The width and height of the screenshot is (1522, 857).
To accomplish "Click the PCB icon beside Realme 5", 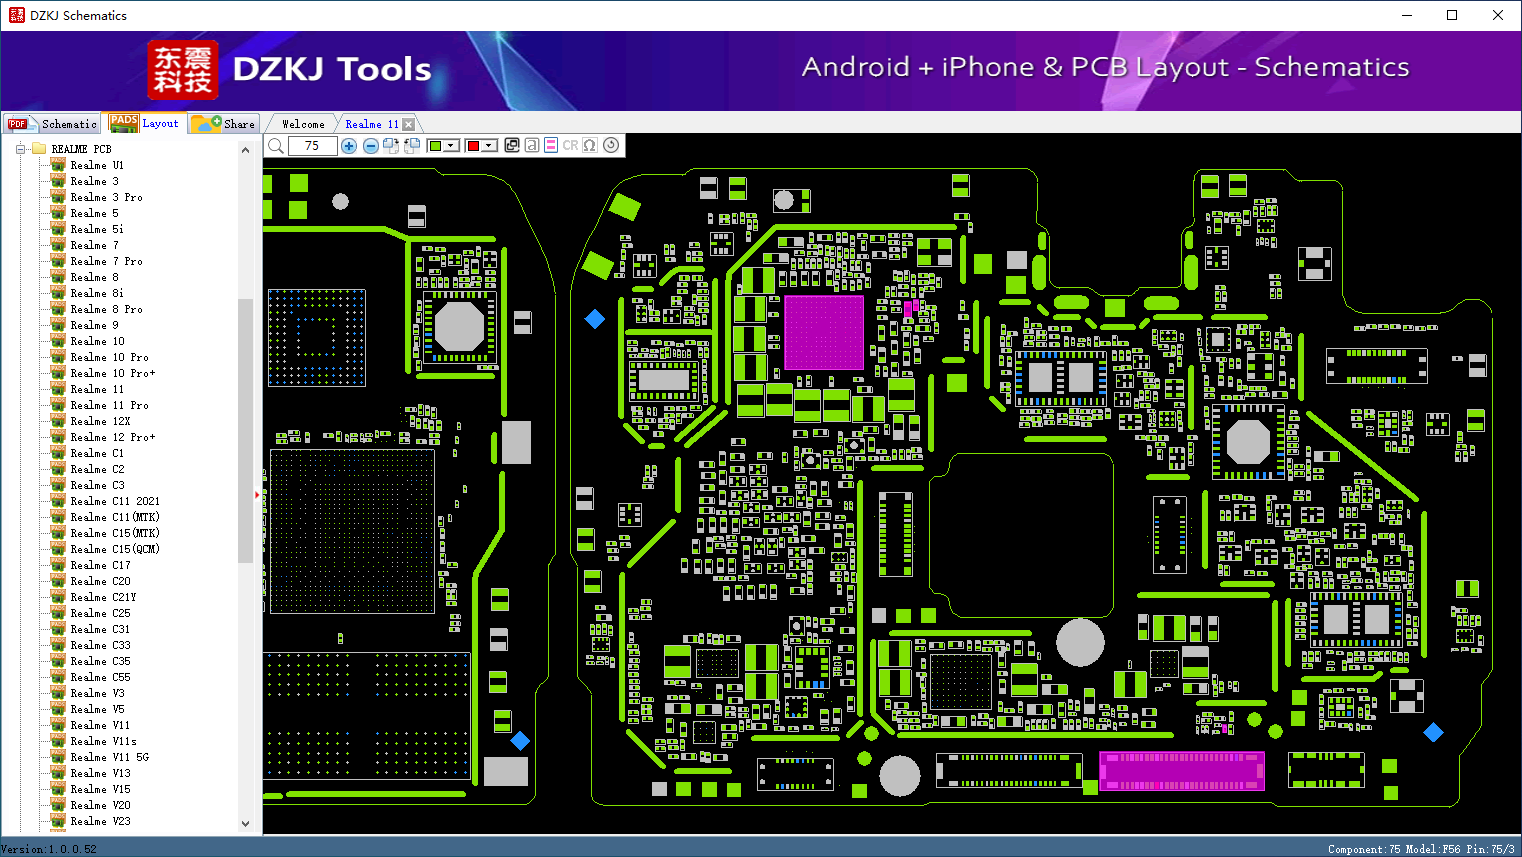I will click(58, 213).
